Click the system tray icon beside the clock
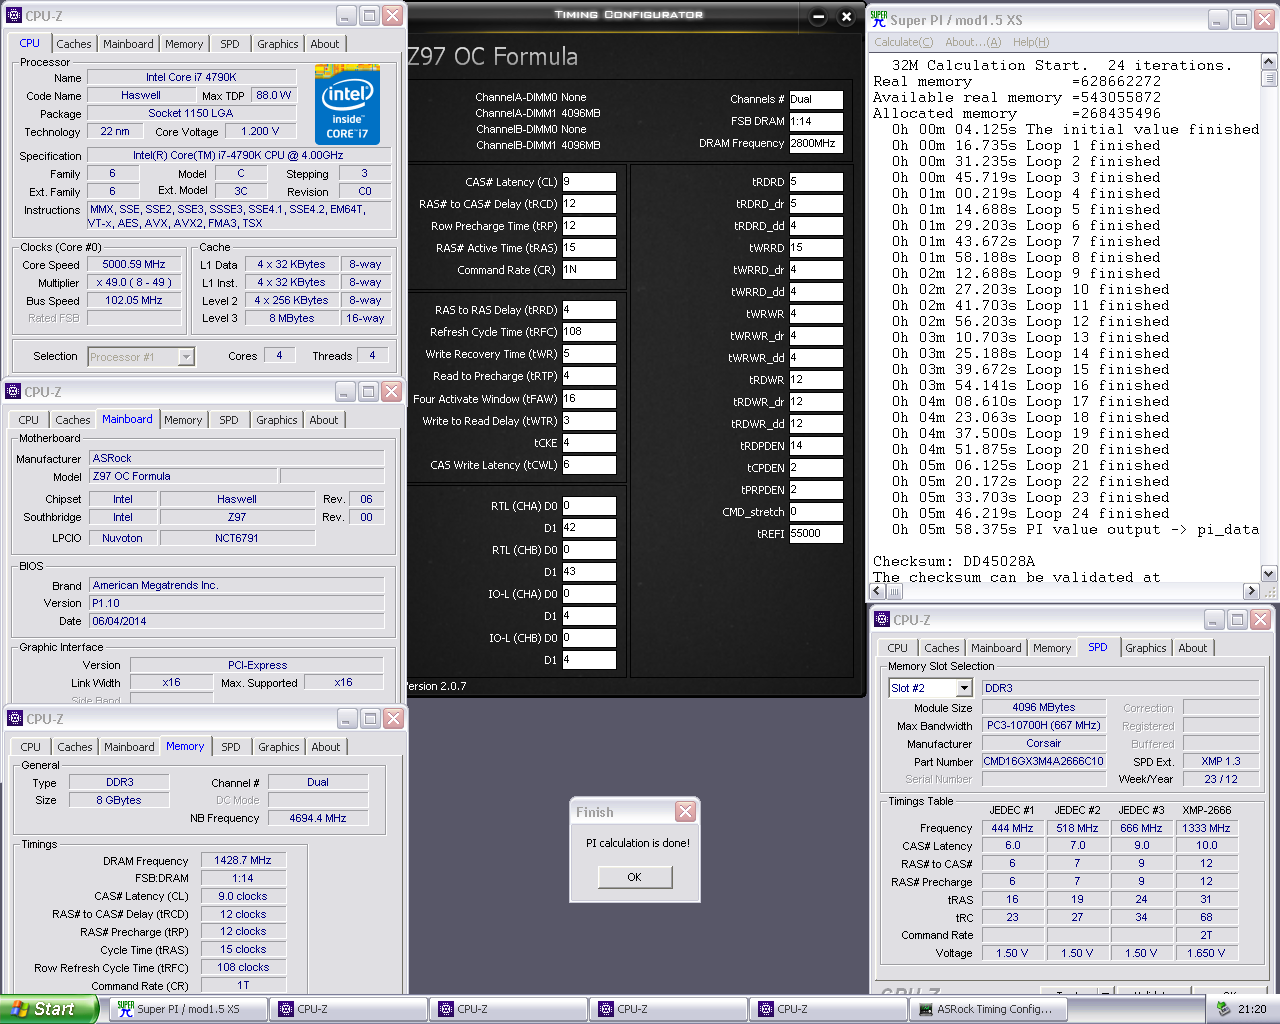Image resolution: width=1280 pixels, height=1024 pixels. tap(1223, 1009)
